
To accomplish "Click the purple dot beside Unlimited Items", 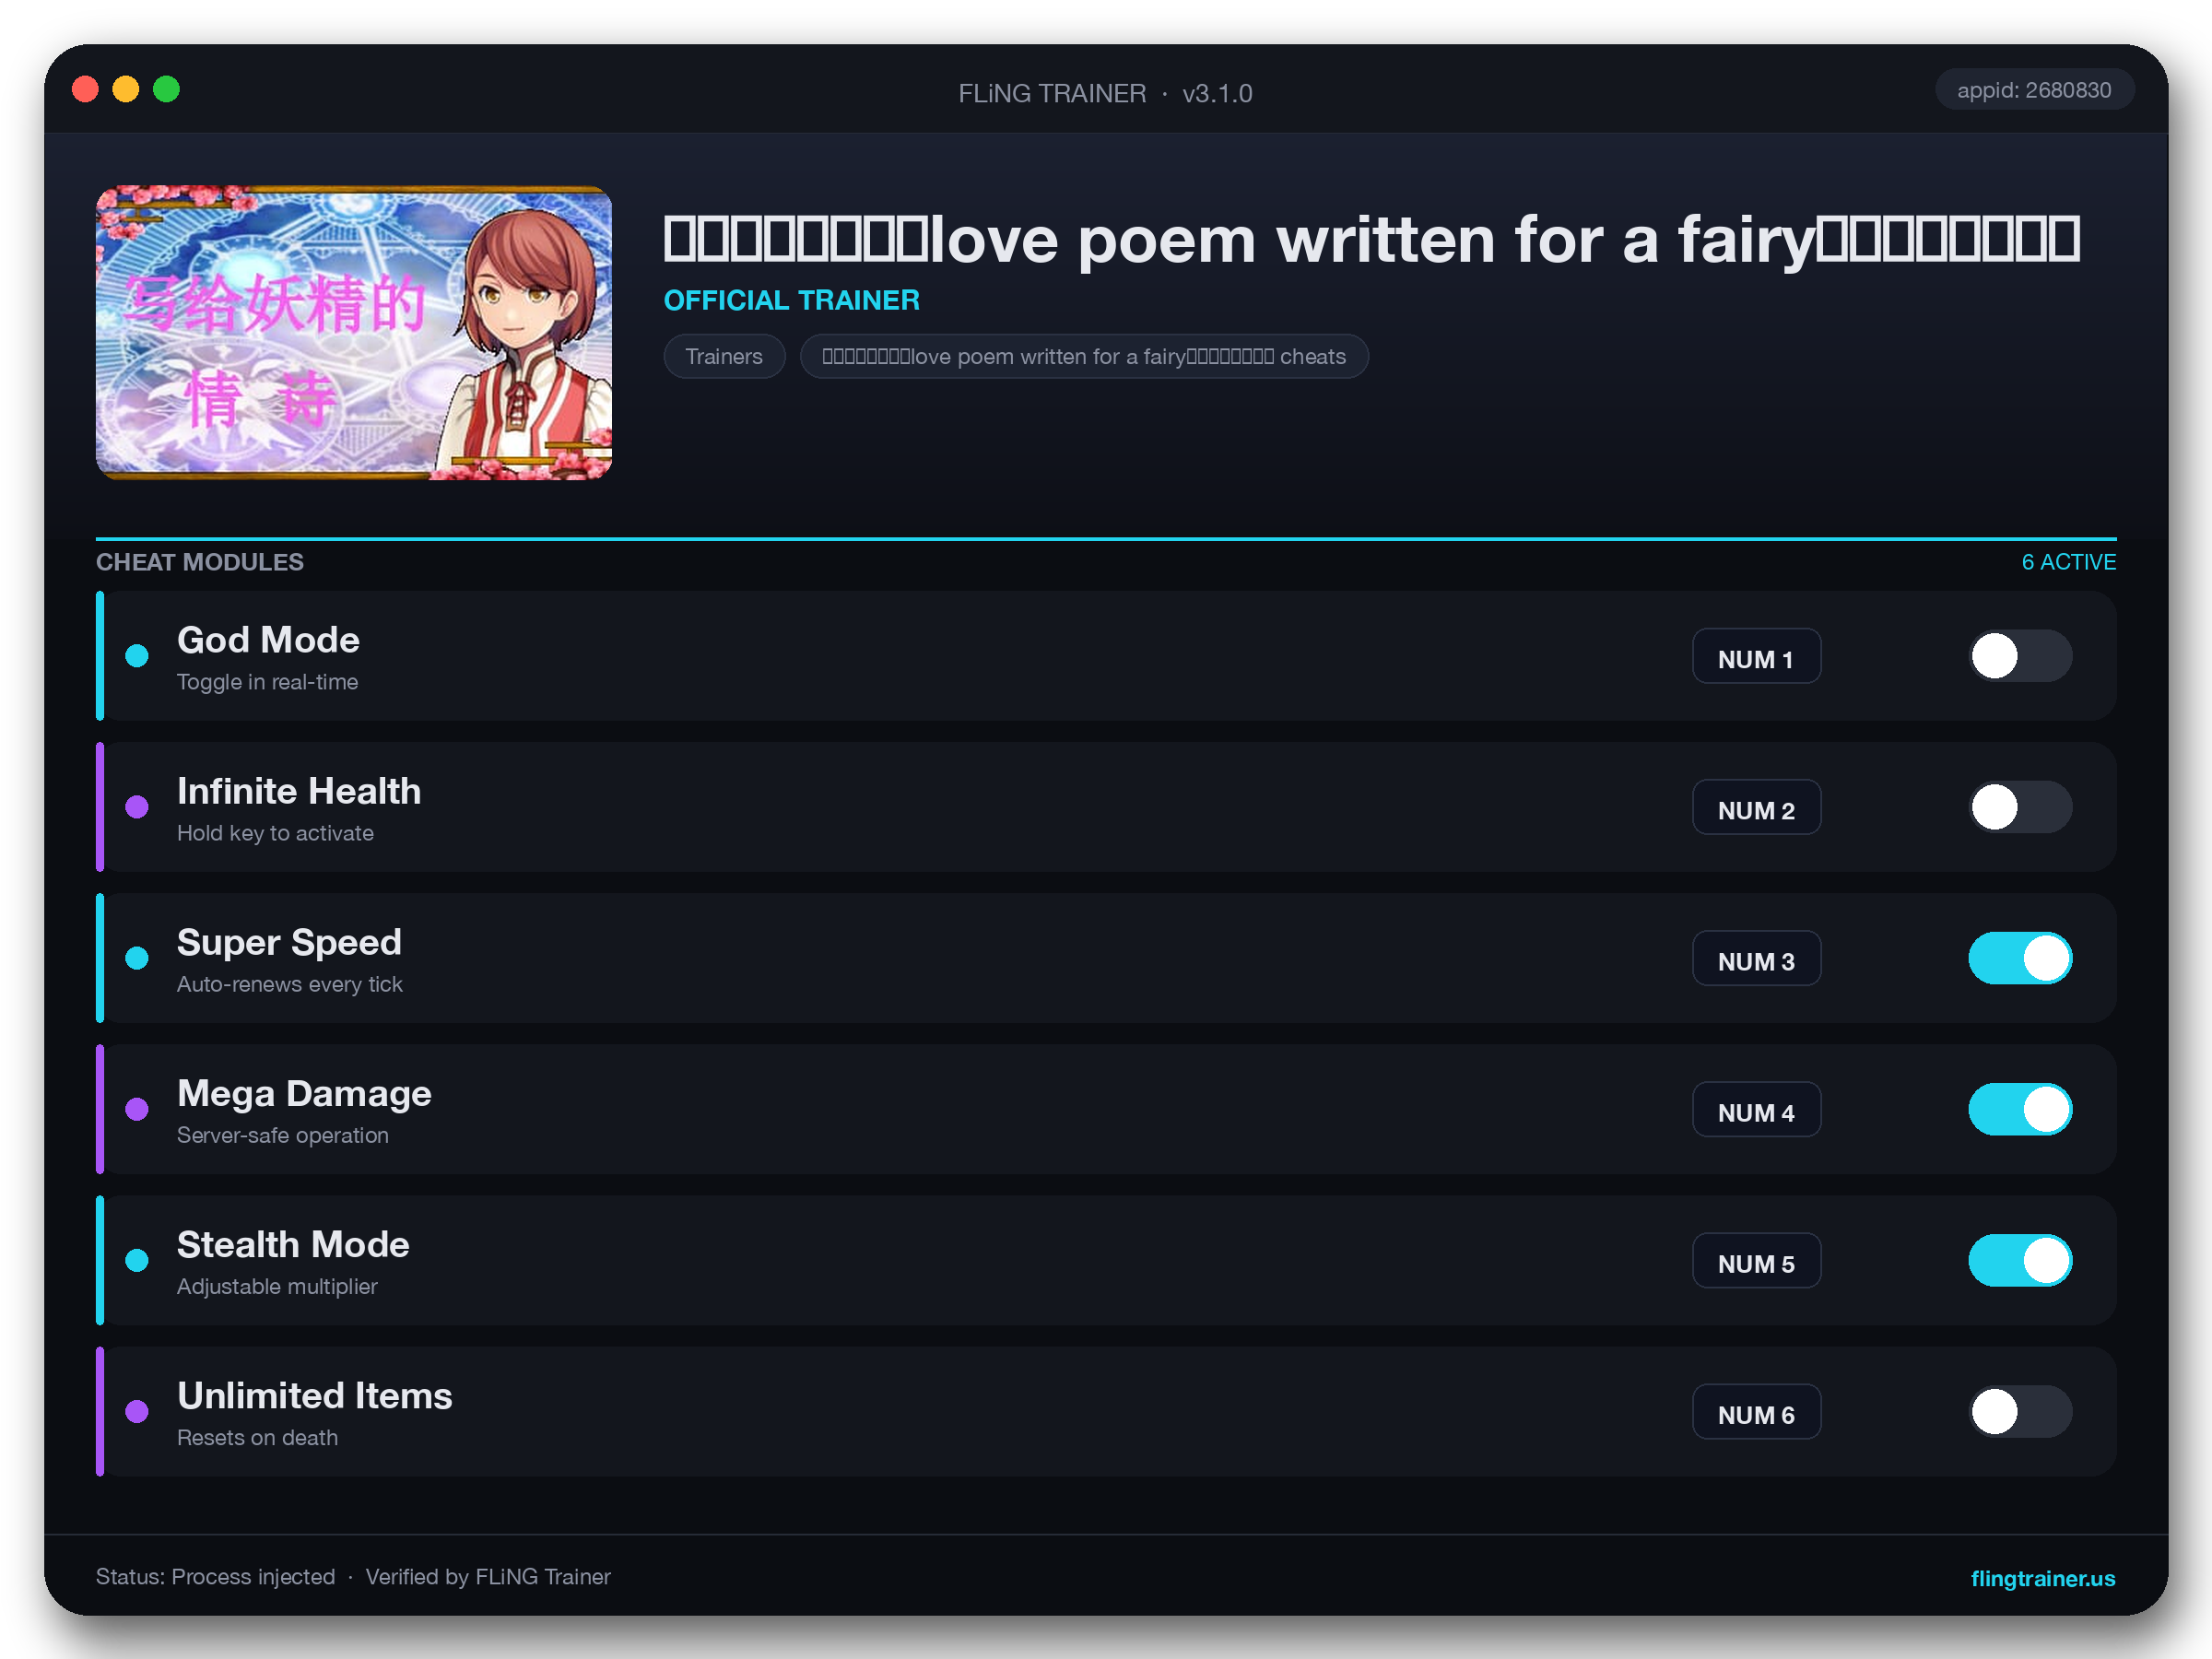I will point(137,1411).
